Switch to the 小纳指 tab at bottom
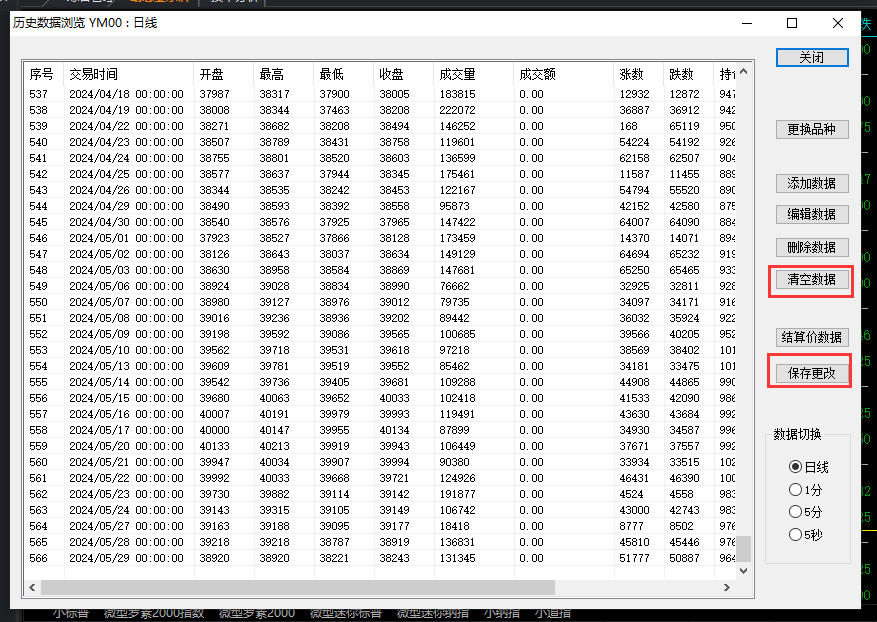This screenshot has width=877, height=622. [502, 614]
